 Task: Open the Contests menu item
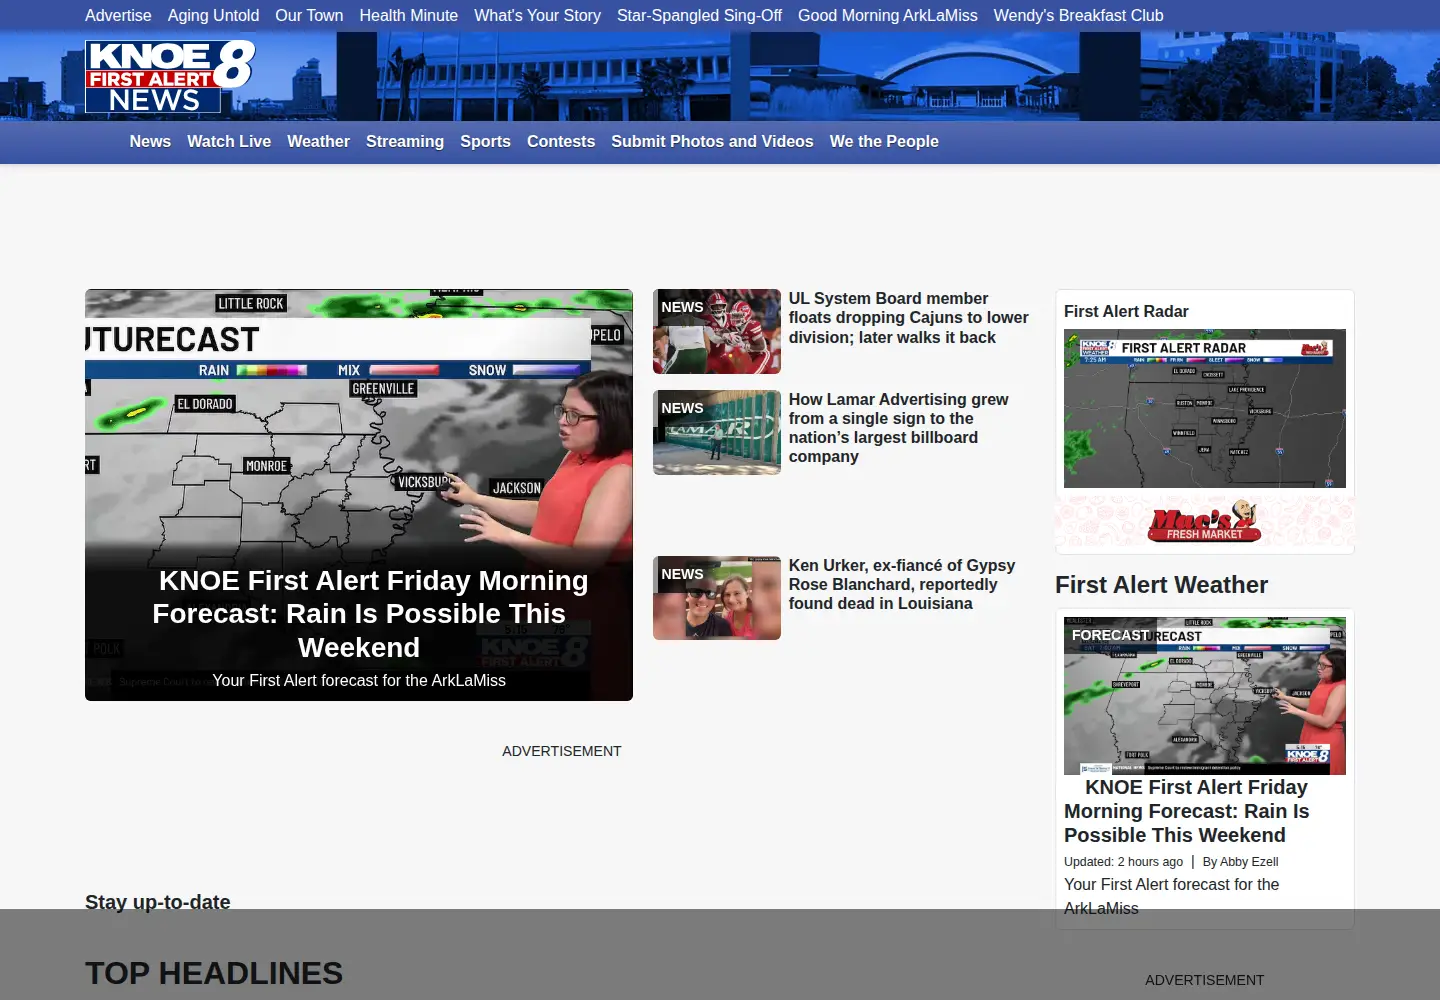pyautogui.click(x=561, y=142)
